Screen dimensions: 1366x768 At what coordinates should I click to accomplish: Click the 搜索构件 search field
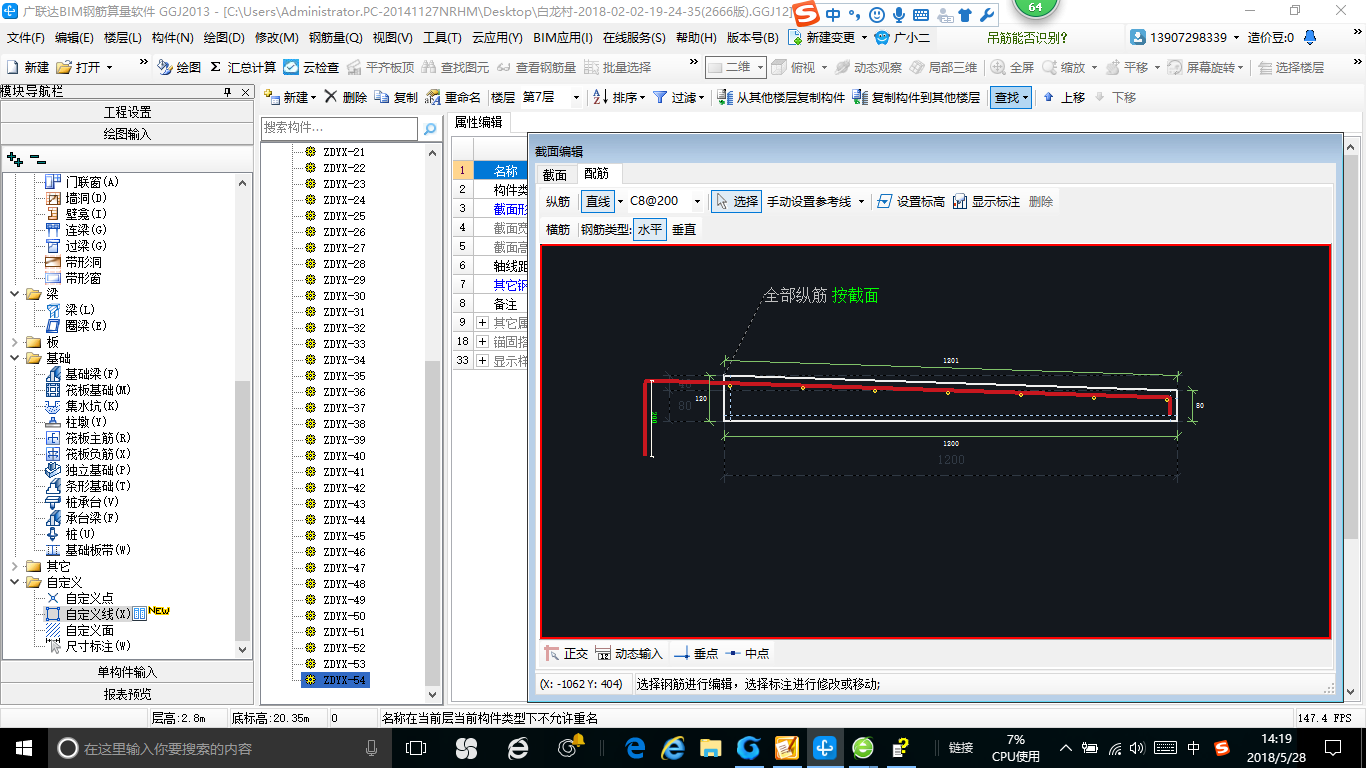pyautogui.click(x=339, y=128)
